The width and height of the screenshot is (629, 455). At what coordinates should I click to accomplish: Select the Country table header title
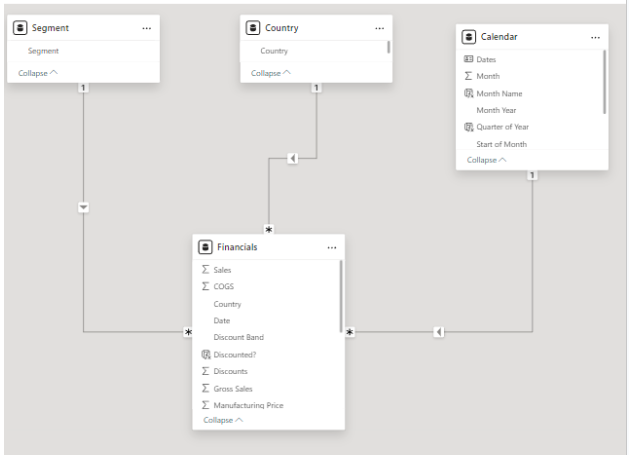(x=282, y=28)
